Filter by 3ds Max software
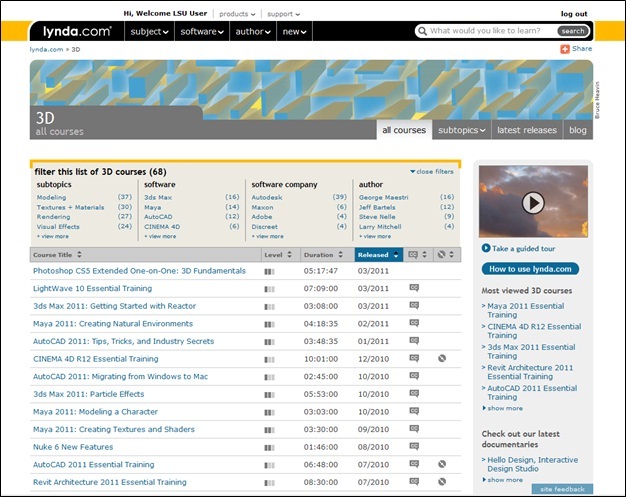Image resolution: width=628 pixels, height=498 pixels. coord(158,197)
